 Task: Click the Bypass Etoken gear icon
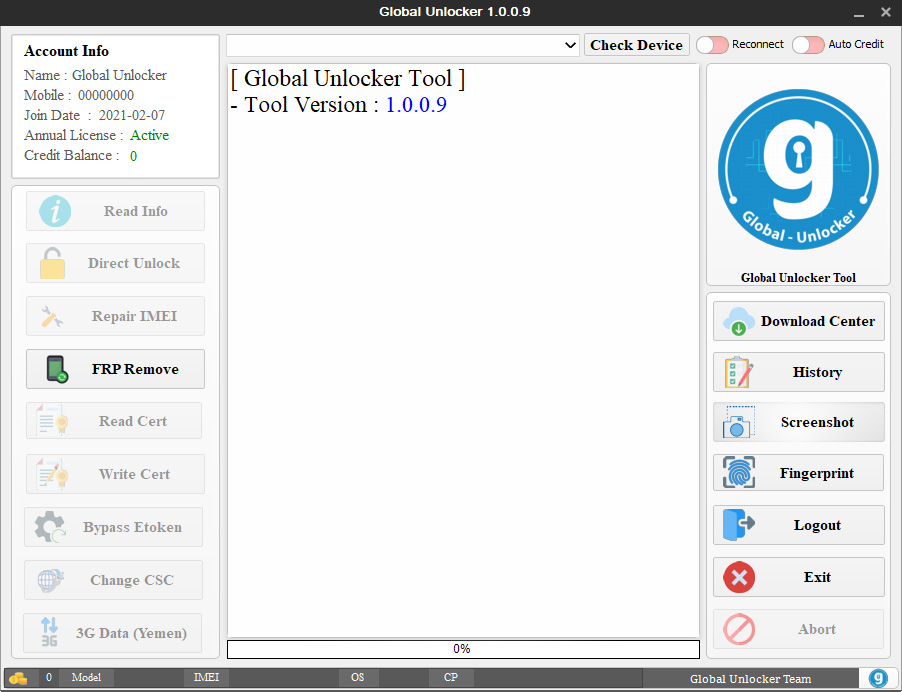(50, 527)
